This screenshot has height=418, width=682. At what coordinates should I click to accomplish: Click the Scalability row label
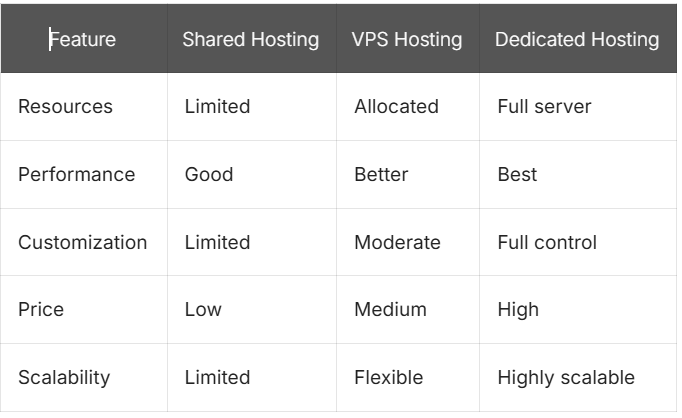(64, 378)
